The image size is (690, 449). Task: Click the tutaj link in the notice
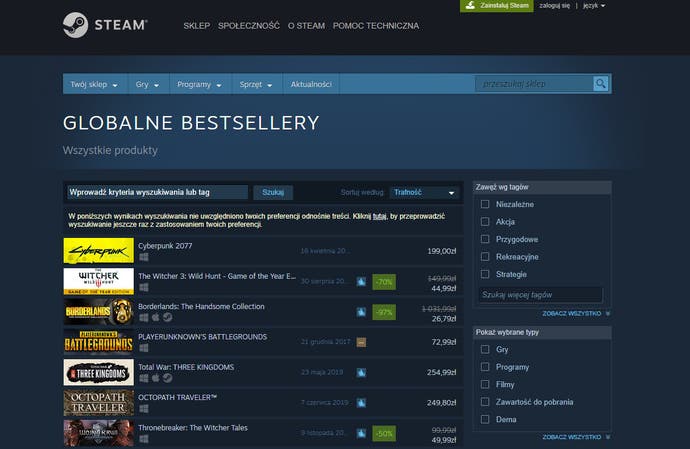click(x=379, y=216)
